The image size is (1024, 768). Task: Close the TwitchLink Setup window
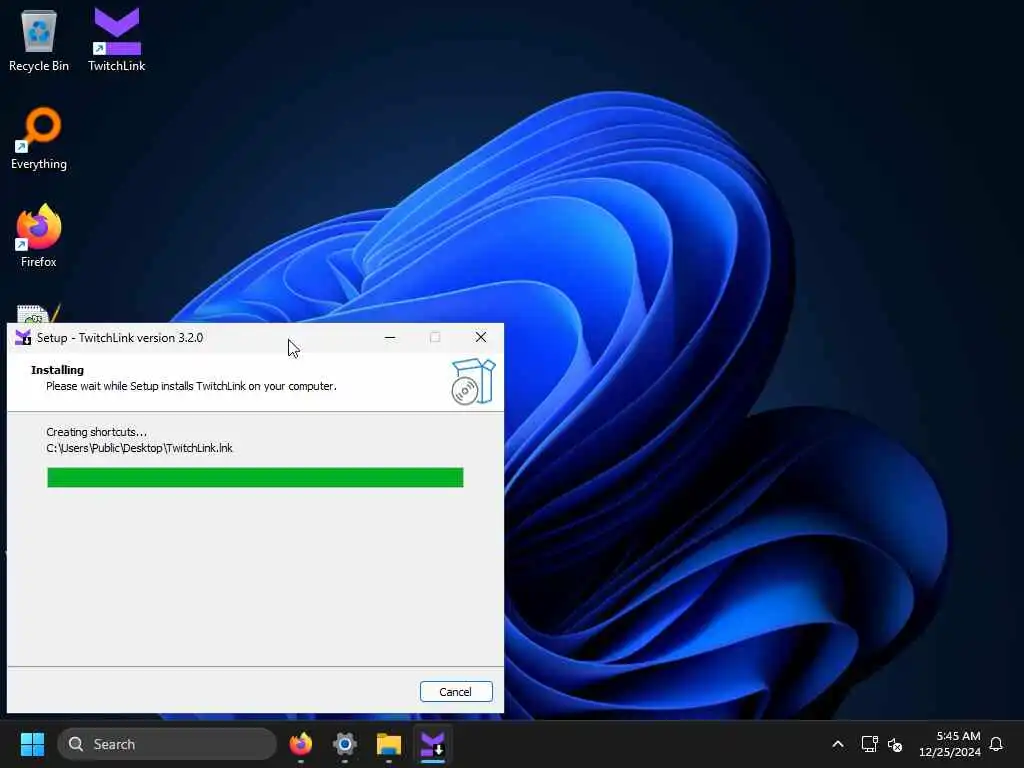(481, 337)
